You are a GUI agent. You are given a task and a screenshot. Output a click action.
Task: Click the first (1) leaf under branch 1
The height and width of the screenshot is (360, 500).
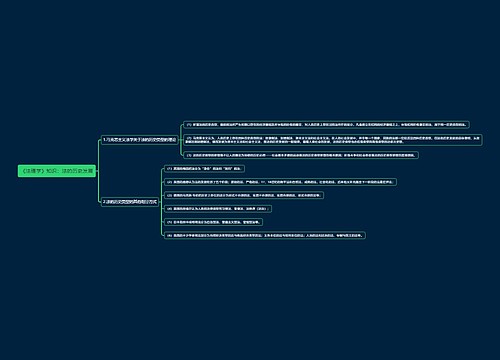pos(326,125)
